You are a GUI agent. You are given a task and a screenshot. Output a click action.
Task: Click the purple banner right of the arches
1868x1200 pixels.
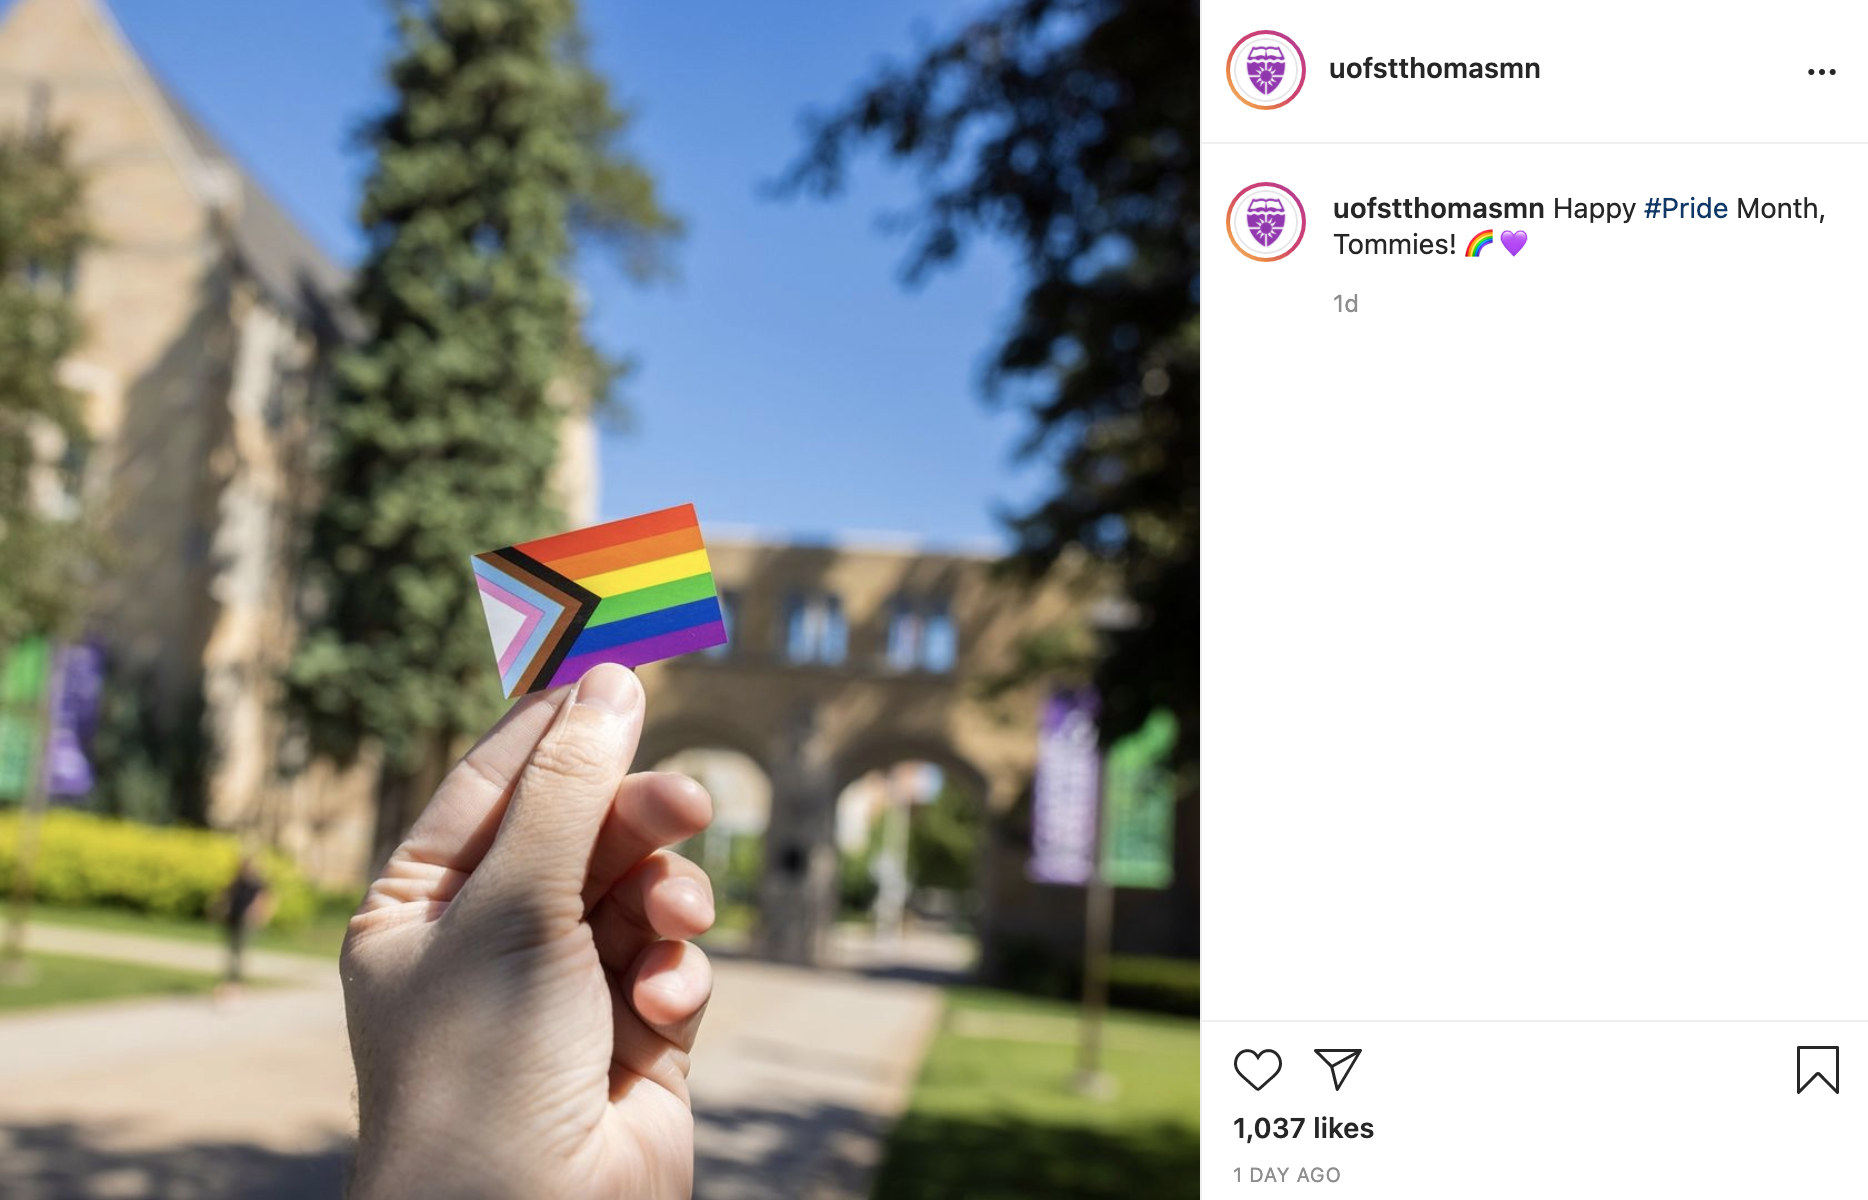point(1064,790)
